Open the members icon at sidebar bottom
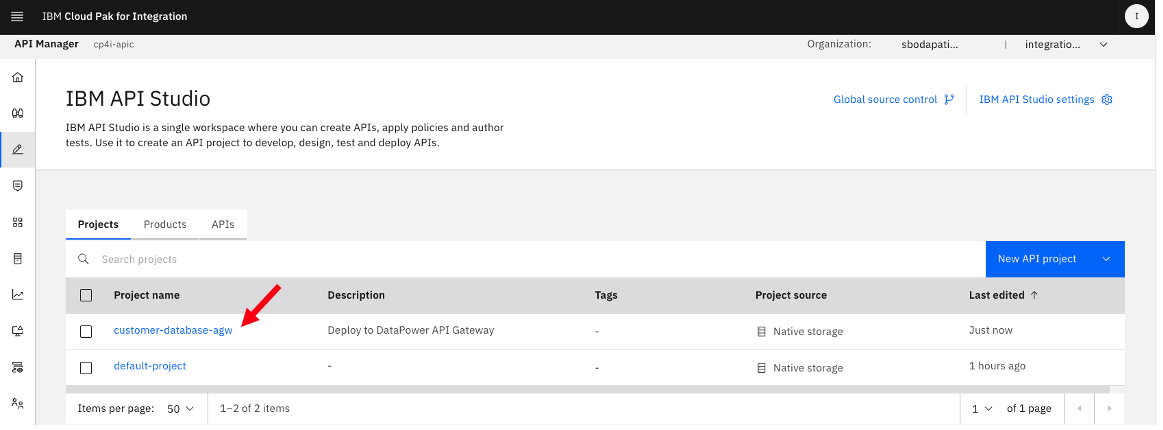 (18, 403)
